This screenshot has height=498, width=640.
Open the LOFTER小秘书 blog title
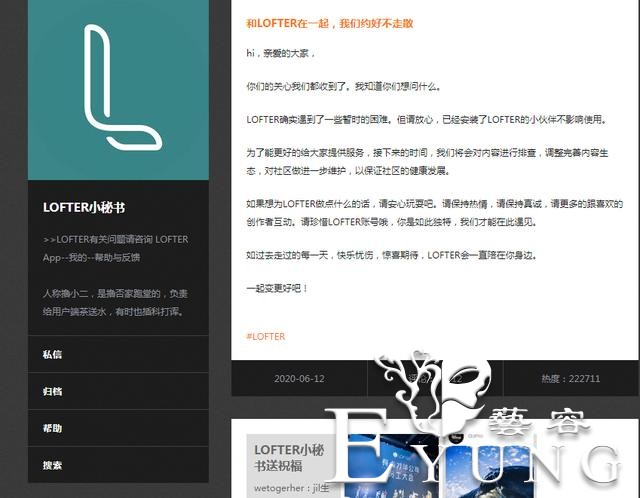[84, 207]
